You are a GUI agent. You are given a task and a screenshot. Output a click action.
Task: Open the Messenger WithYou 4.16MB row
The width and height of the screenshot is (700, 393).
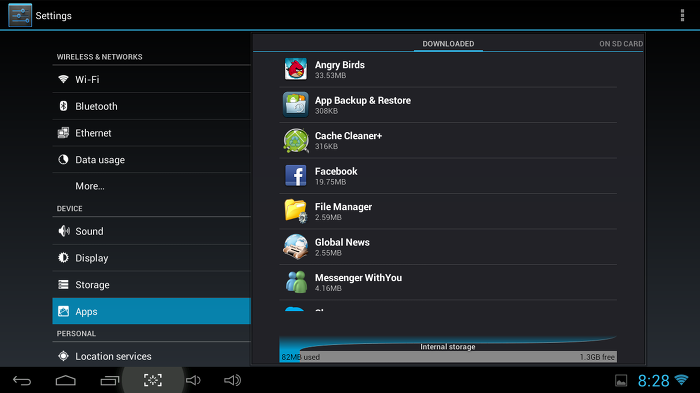[x=448, y=282]
